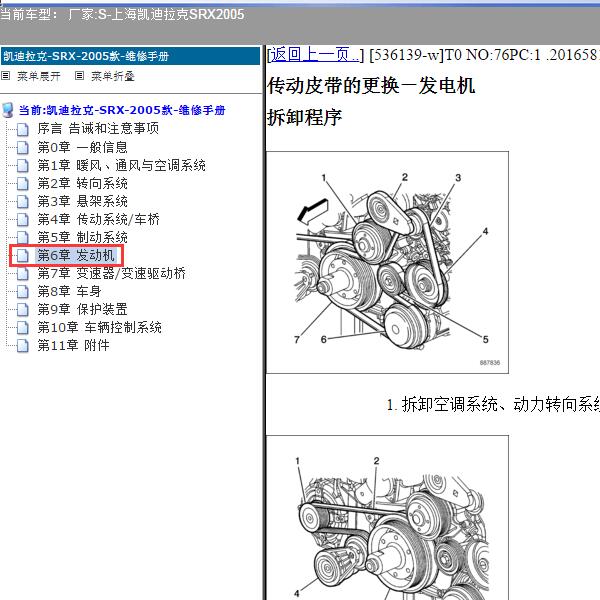Collapse all menus via 菜单折叠
The width and height of the screenshot is (600, 600).
113,76
